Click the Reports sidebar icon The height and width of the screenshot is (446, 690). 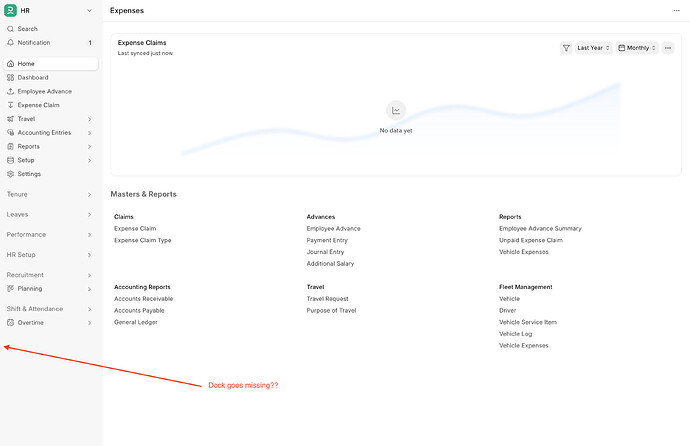point(11,146)
